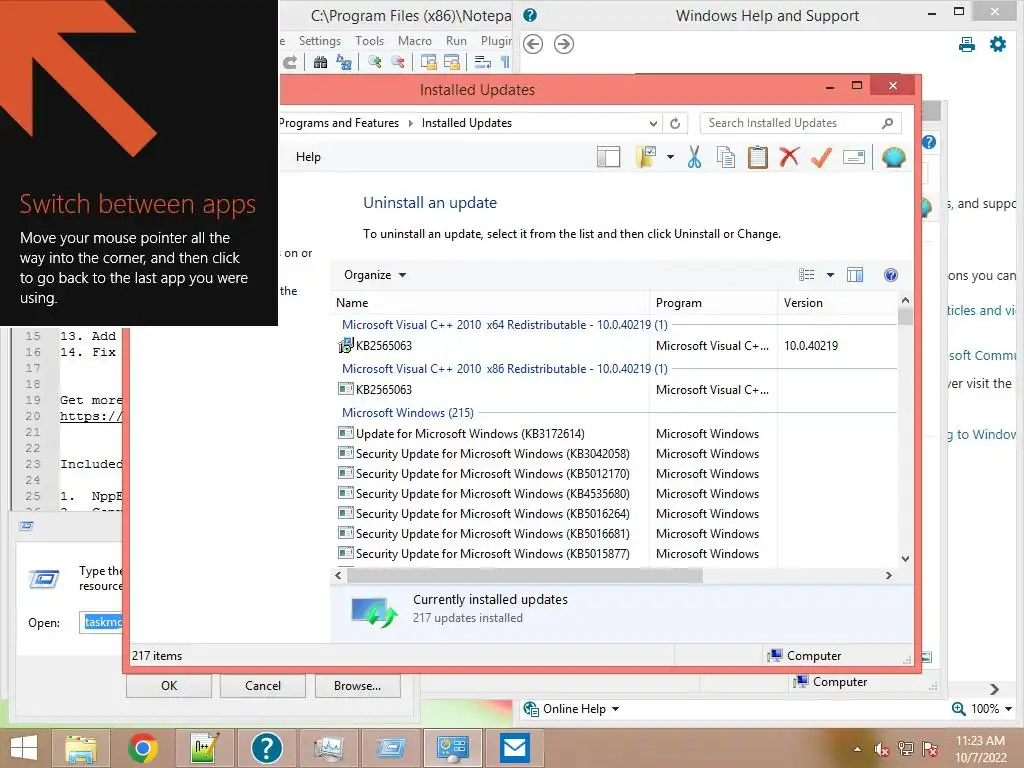1024x768 pixels.
Task: Click the Zoom Out icon in Notepad++
Action: [398, 62]
